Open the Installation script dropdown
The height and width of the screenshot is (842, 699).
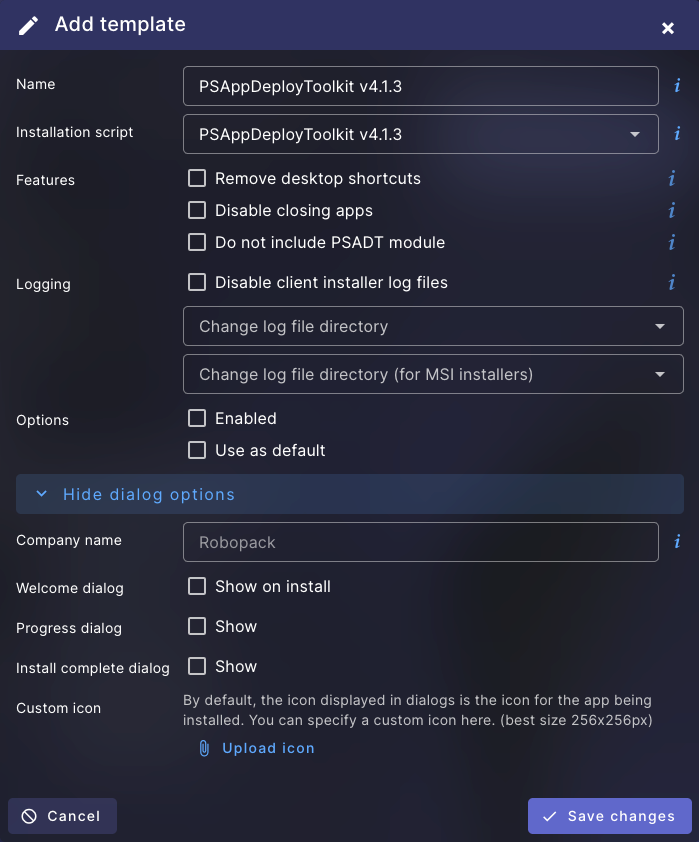click(x=421, y=134)
